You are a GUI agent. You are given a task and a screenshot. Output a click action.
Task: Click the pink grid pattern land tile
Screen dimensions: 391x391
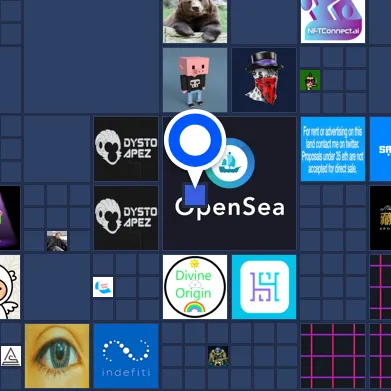[333, 356]
